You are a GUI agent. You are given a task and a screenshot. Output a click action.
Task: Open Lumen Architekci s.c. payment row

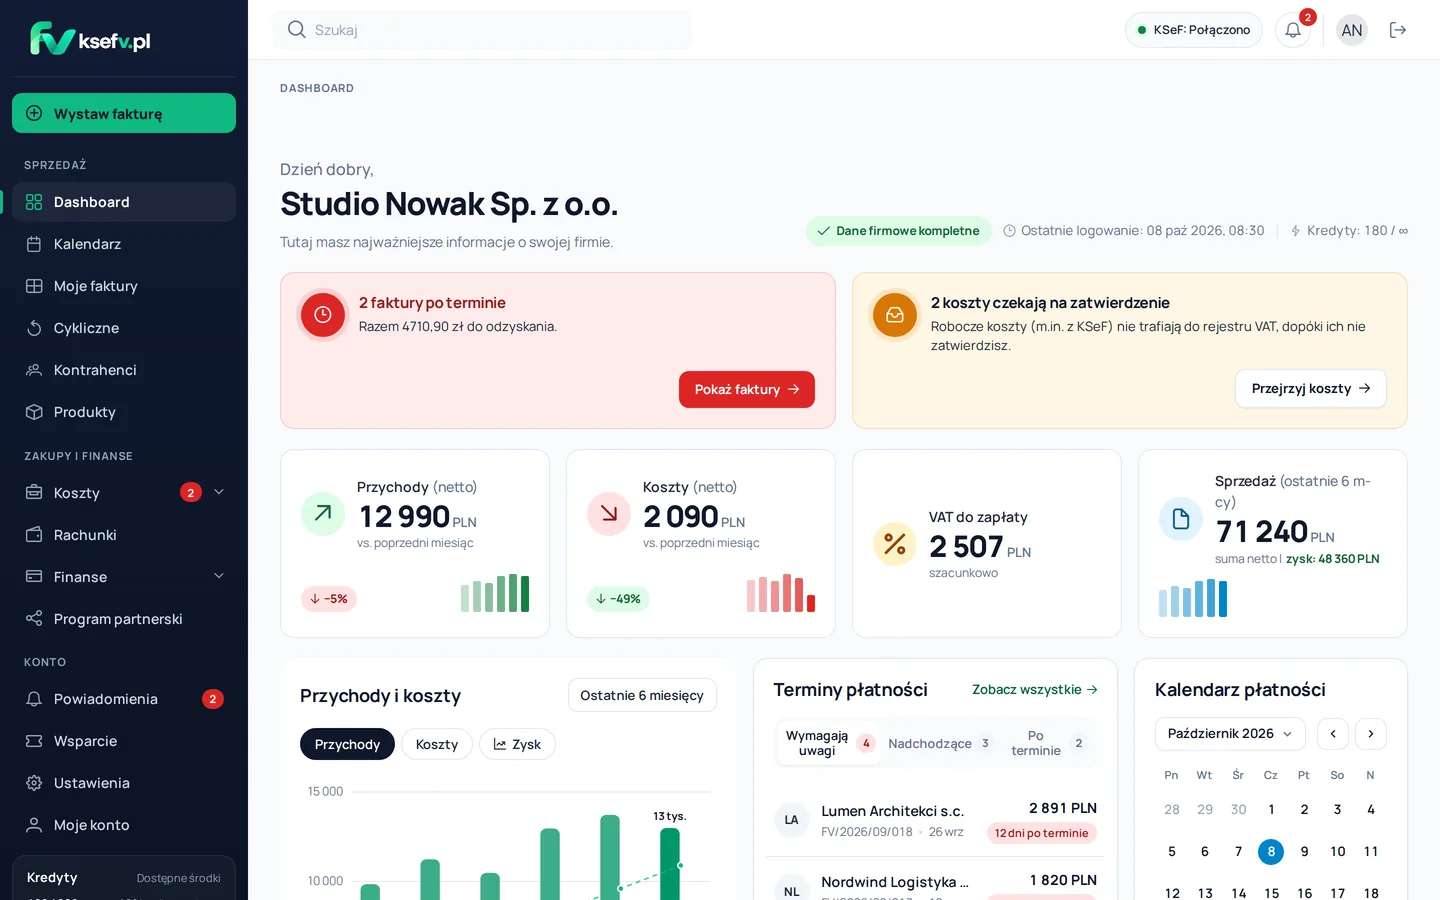coord(935,820)
